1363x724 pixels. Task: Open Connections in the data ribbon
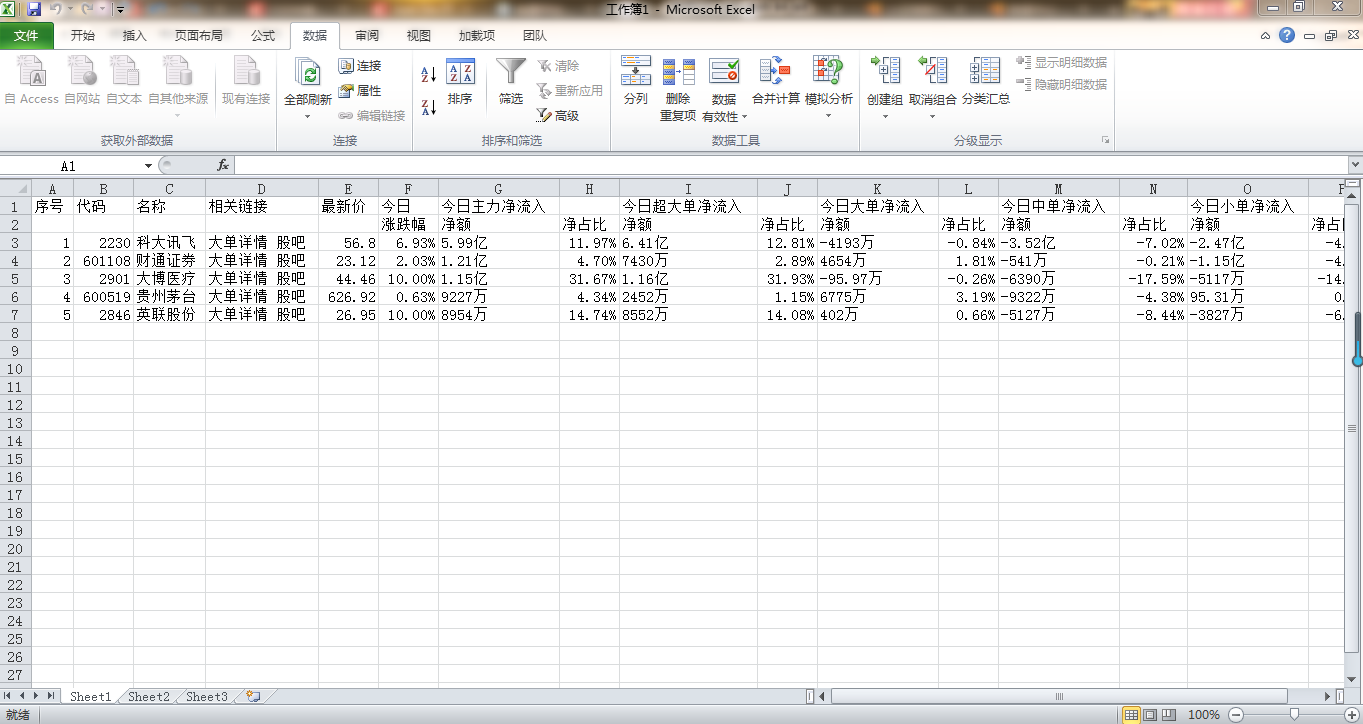(x=360, y=66)
